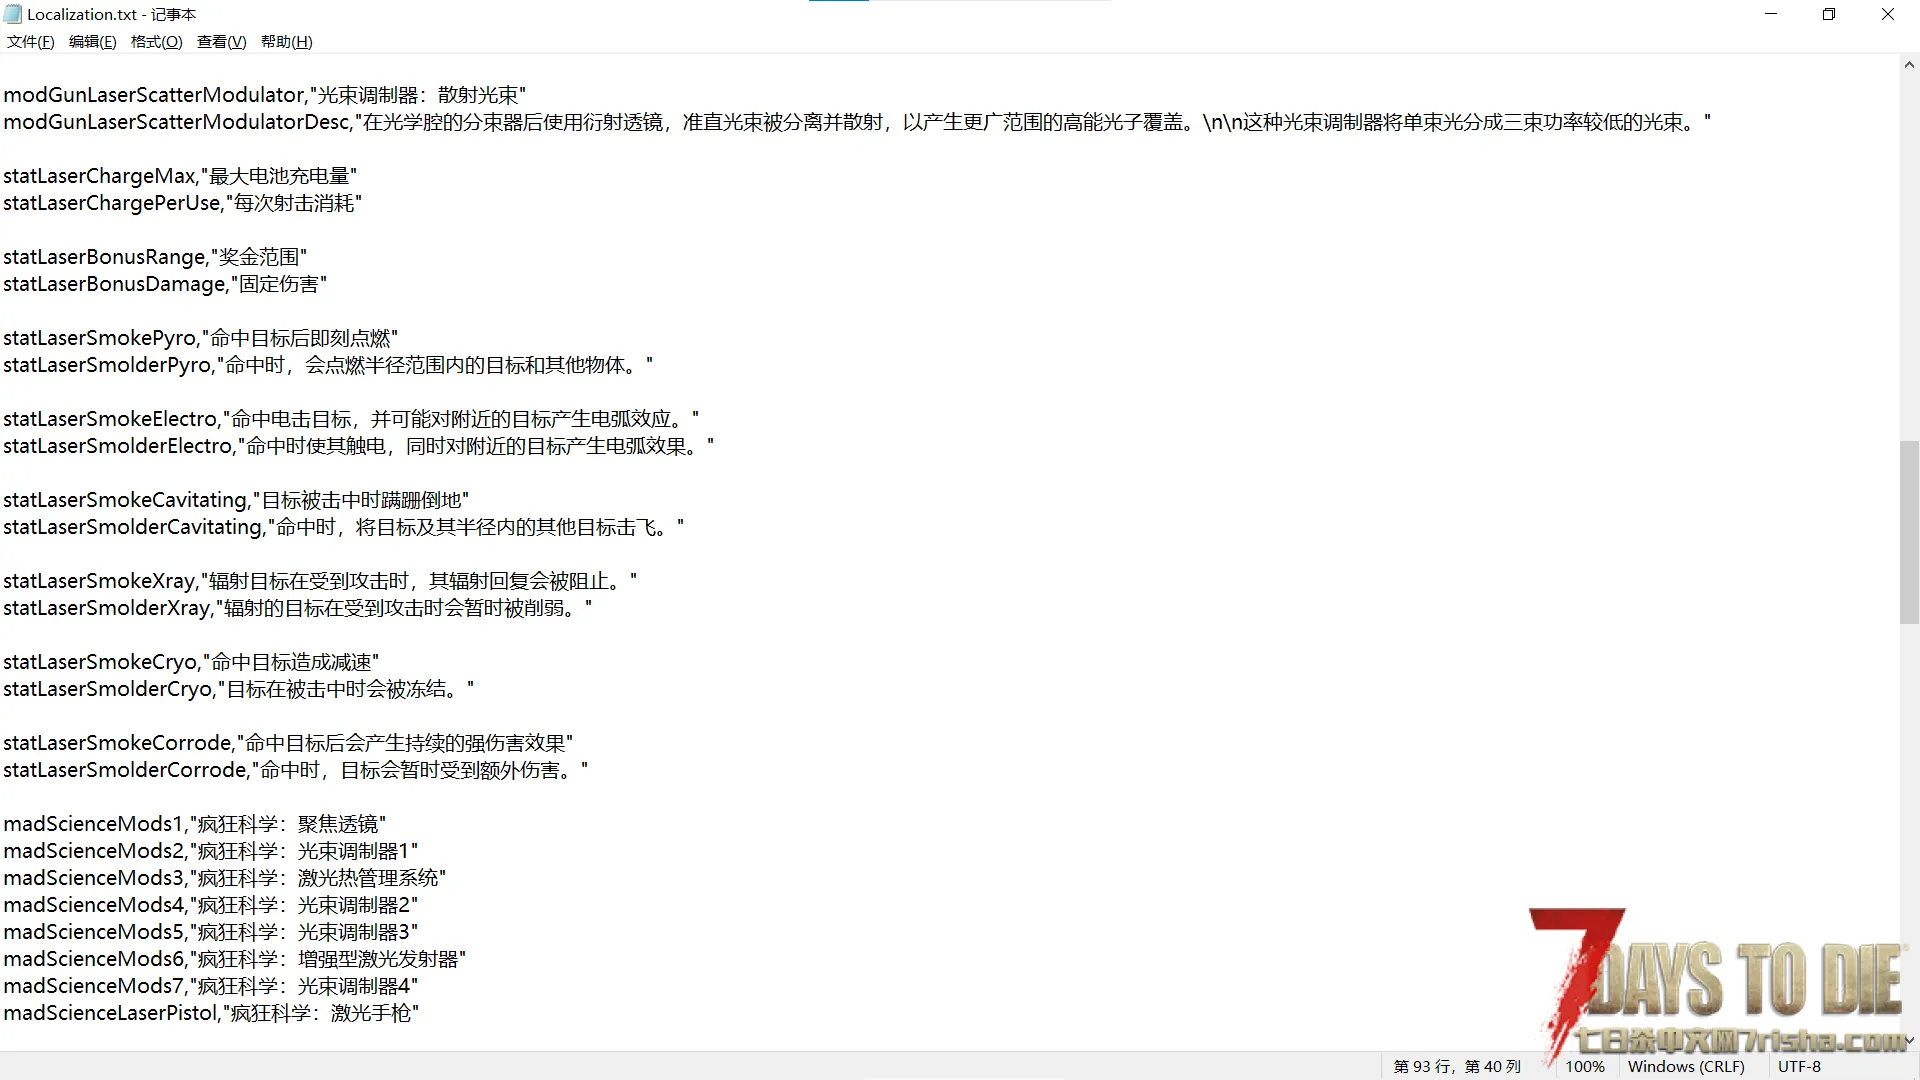This screenshot has height=1080, width=1920.
Task: Open the 查看(V) menu
Action: pos(221,42)
